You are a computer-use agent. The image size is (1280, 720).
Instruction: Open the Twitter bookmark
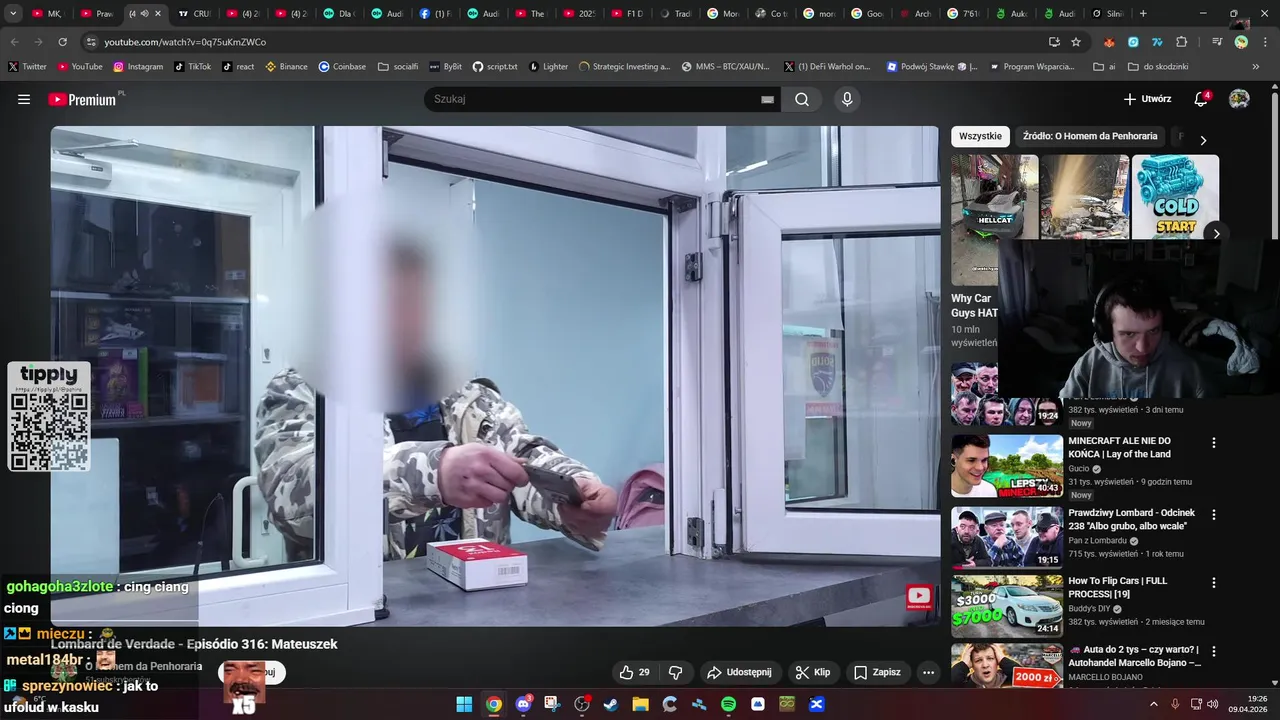(27, 67)
